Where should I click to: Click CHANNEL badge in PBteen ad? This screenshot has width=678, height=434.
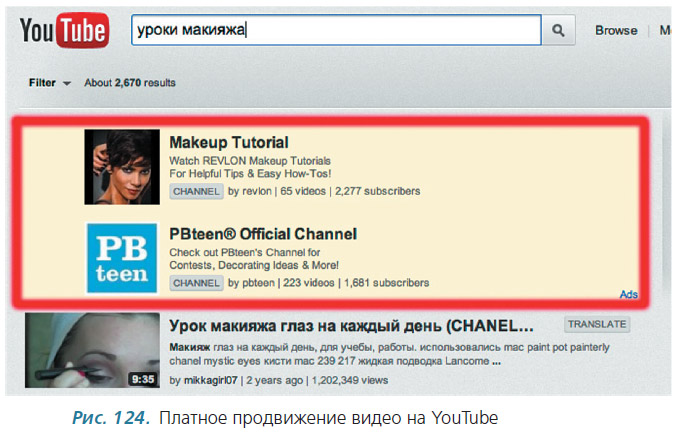[x=196, y=283]
